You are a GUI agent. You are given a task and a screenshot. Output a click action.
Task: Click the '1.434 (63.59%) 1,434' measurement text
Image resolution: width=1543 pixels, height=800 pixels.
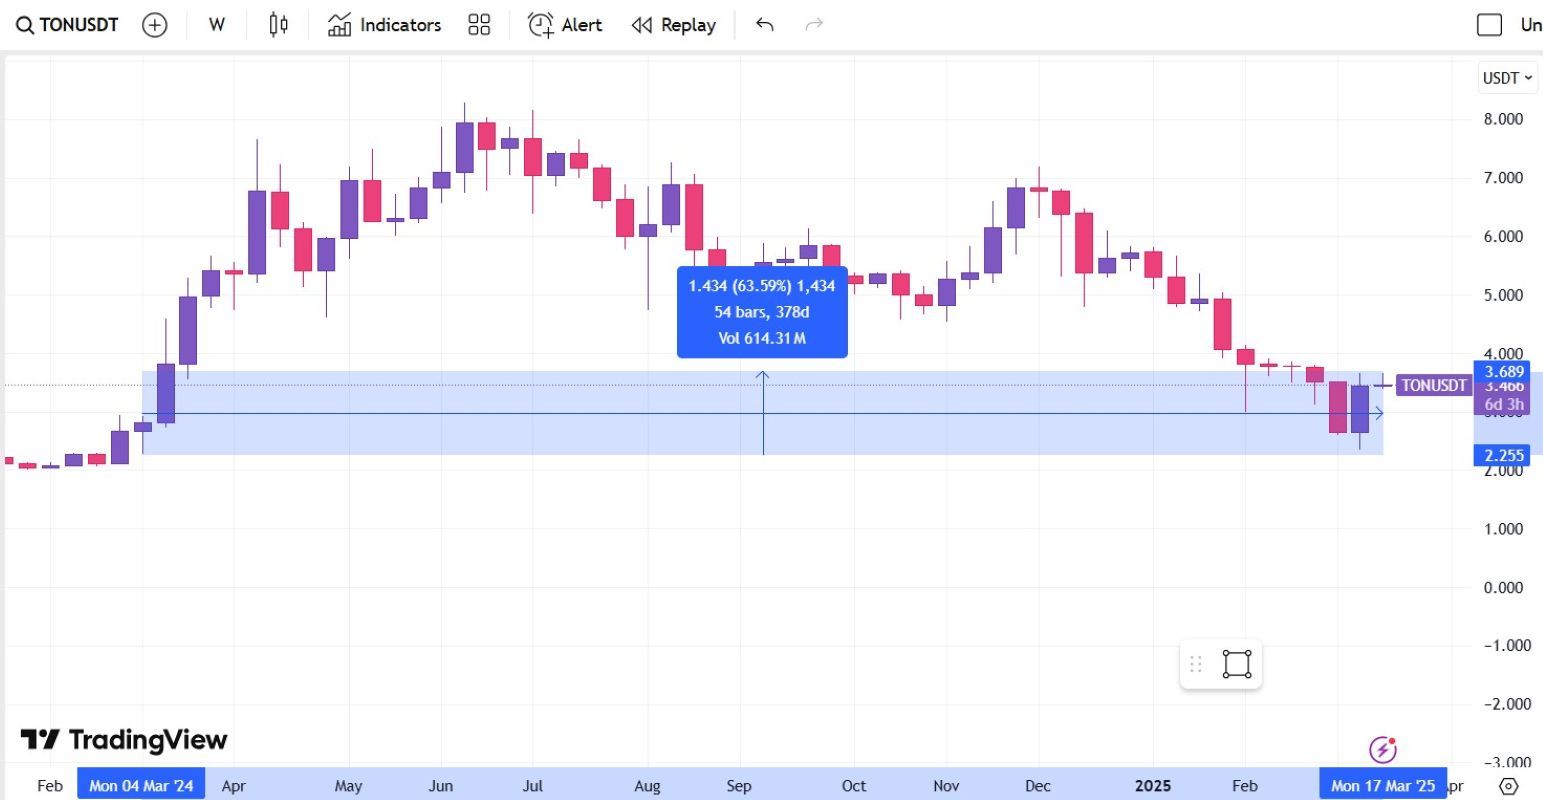762,286
